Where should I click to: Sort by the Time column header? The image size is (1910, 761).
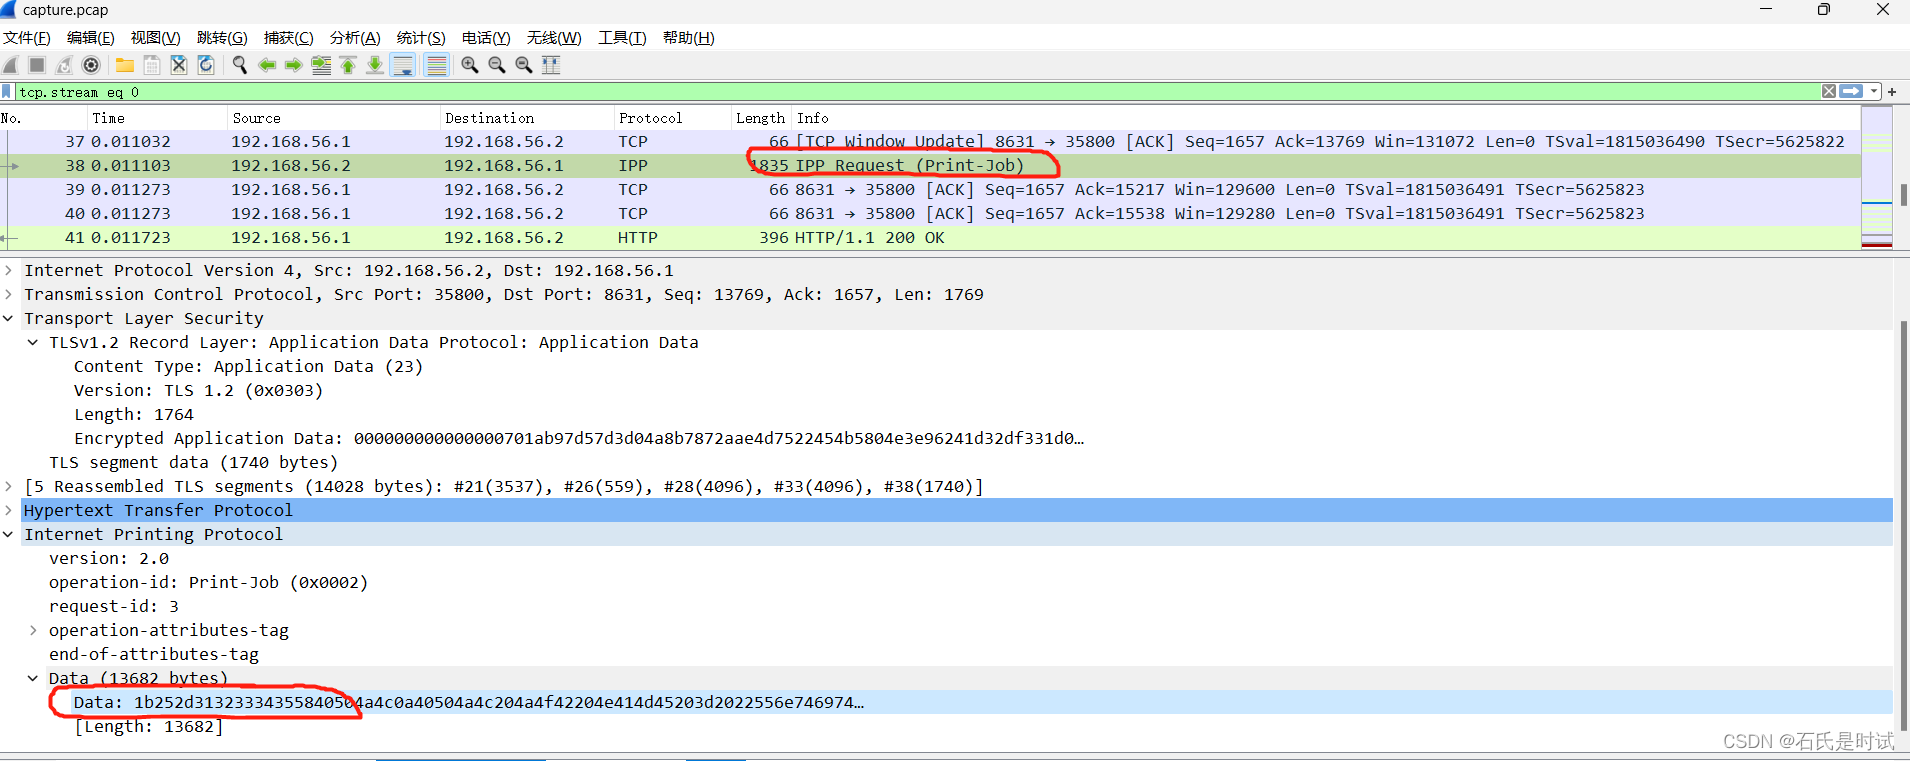[158, 118]
